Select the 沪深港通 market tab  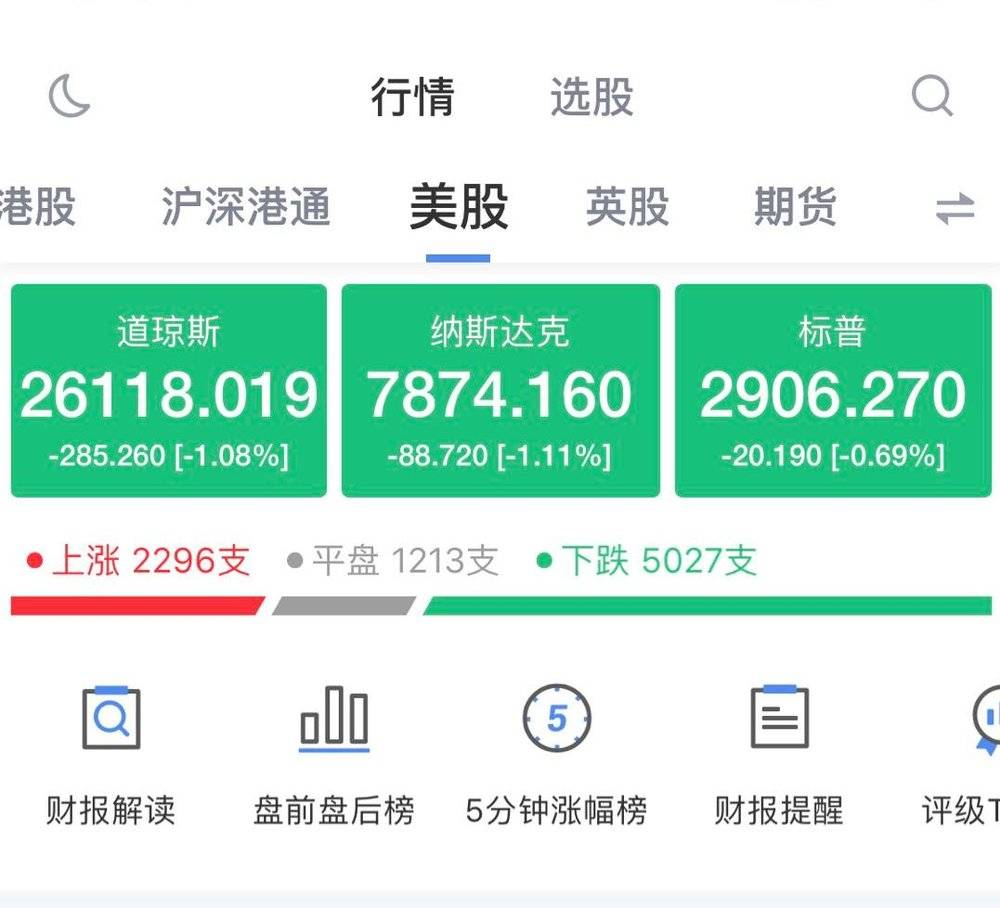[x=246, y=207]
